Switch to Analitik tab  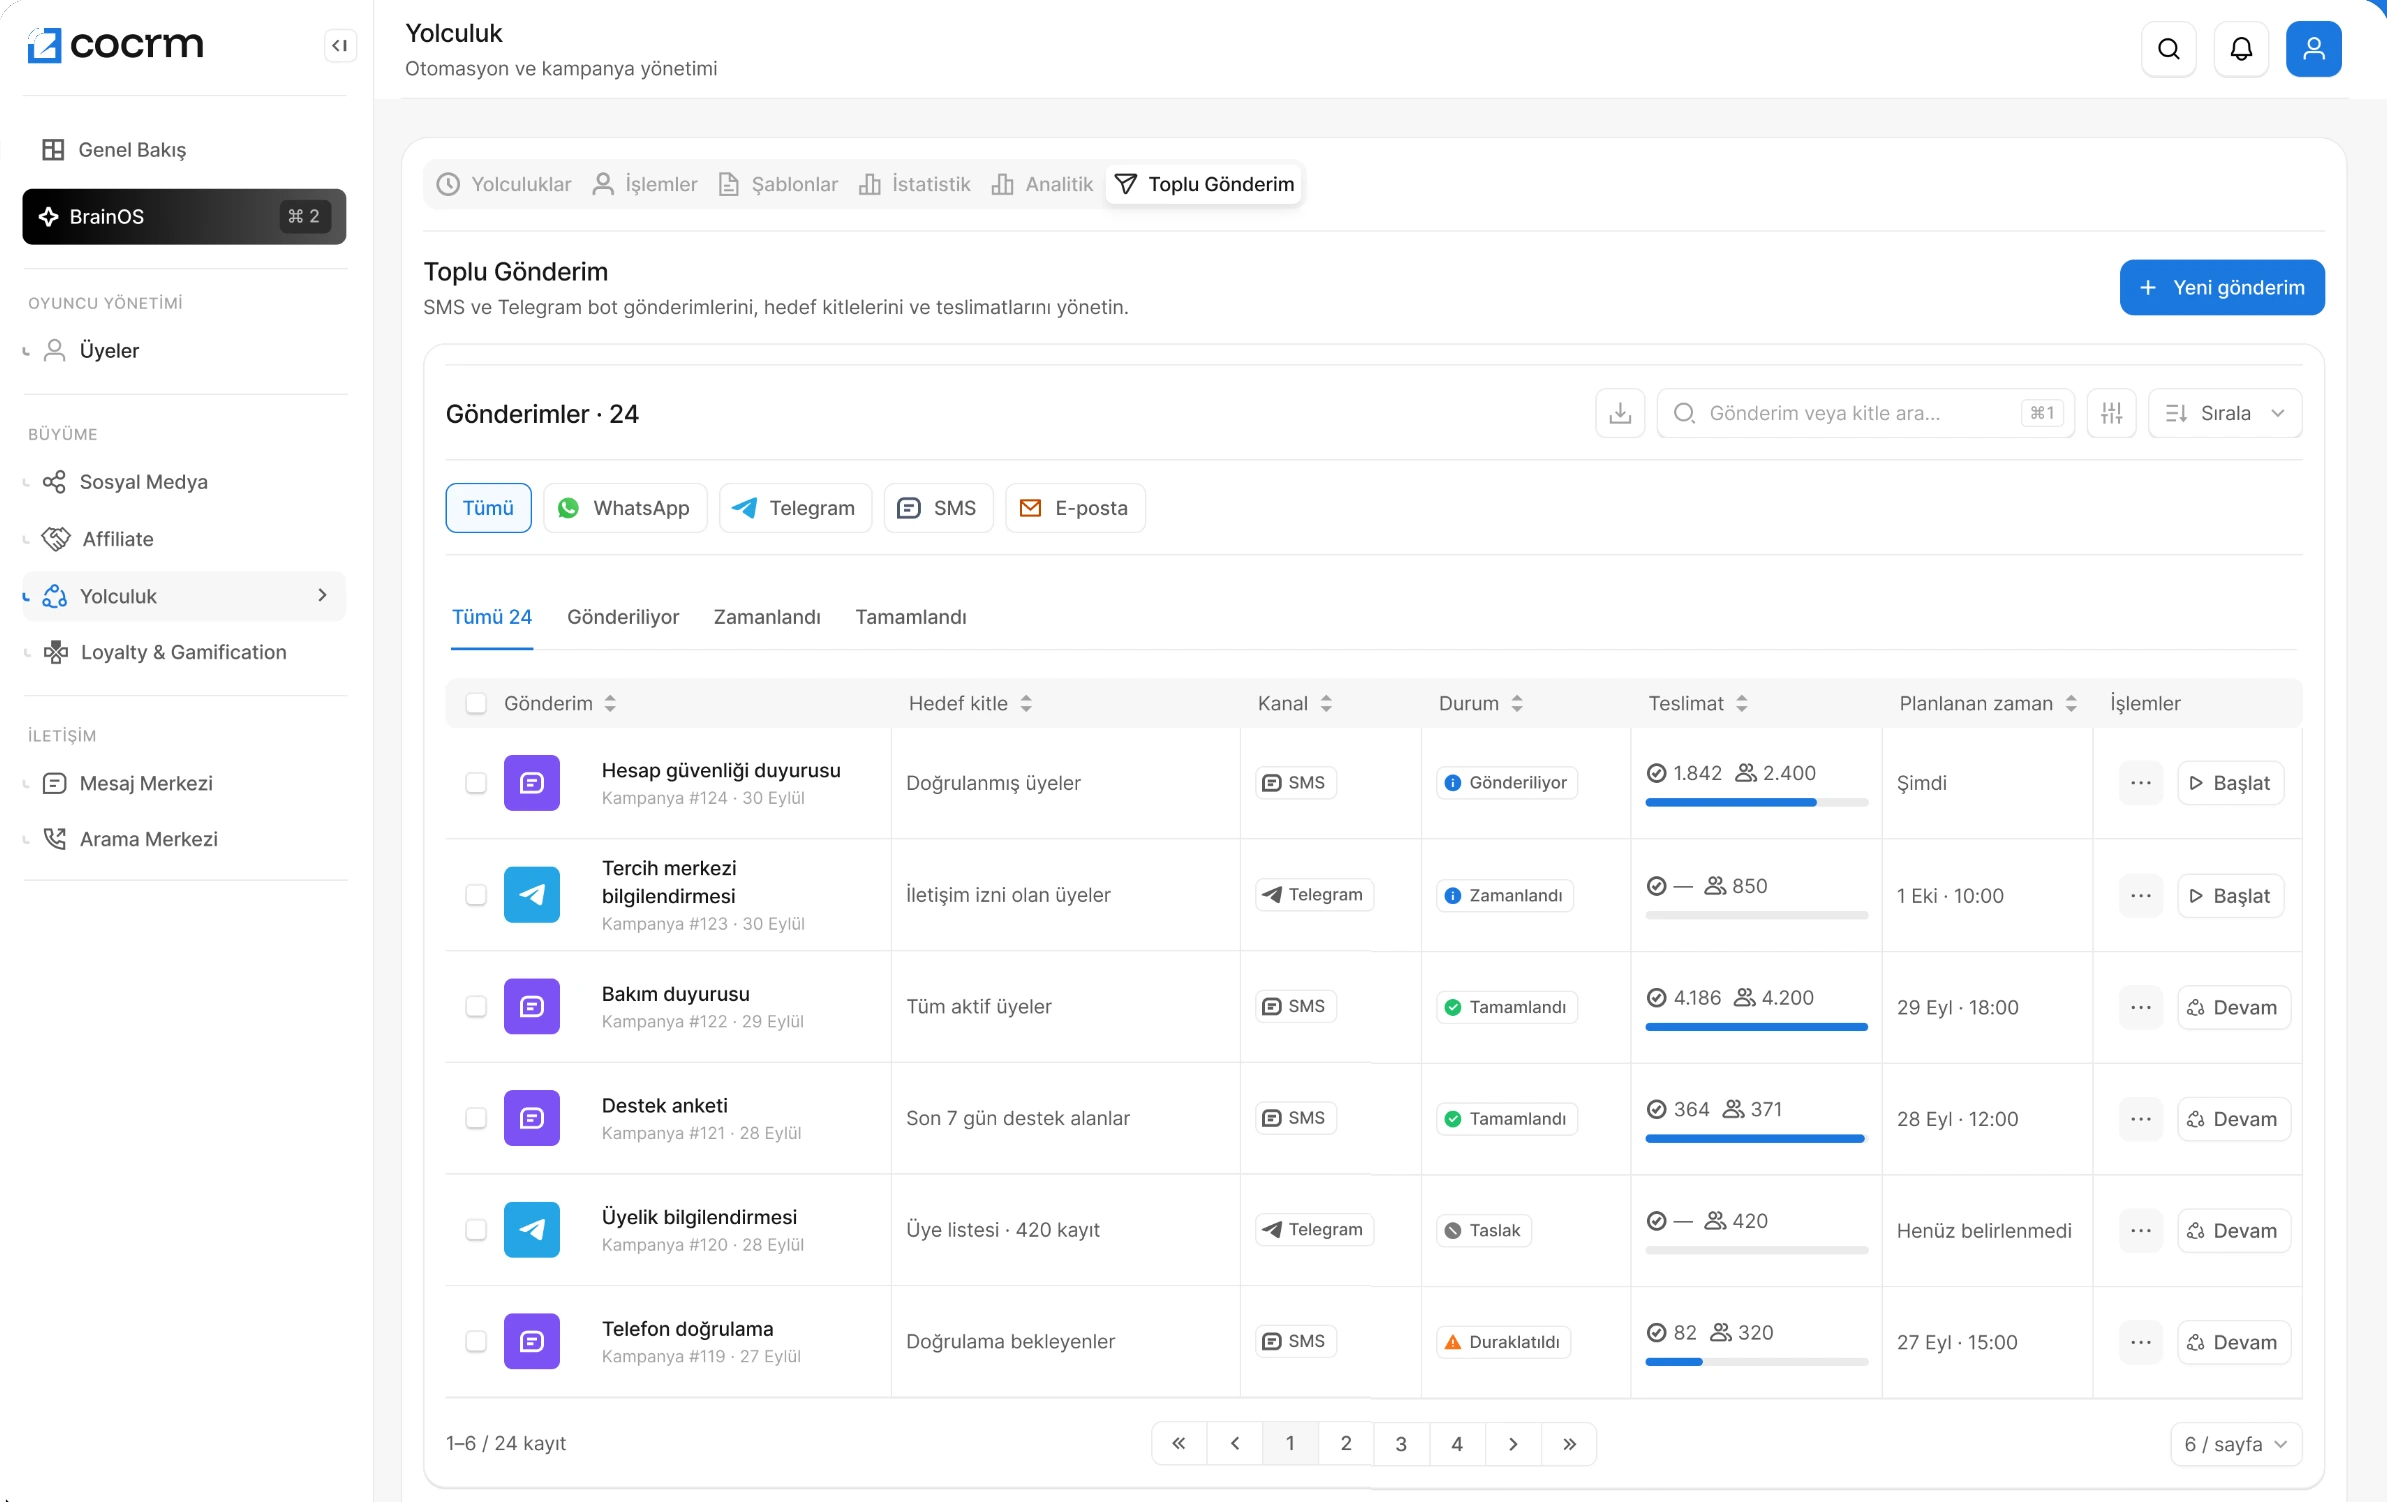click(1042, 184)
